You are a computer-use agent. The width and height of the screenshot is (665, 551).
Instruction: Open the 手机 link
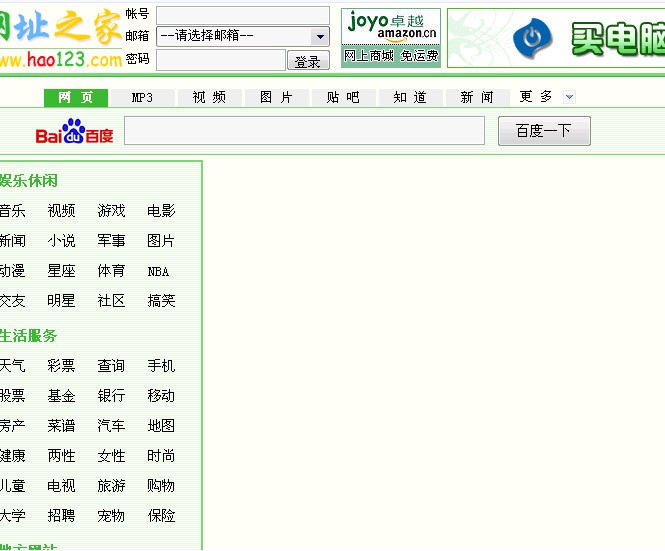[x=161, y=366]
